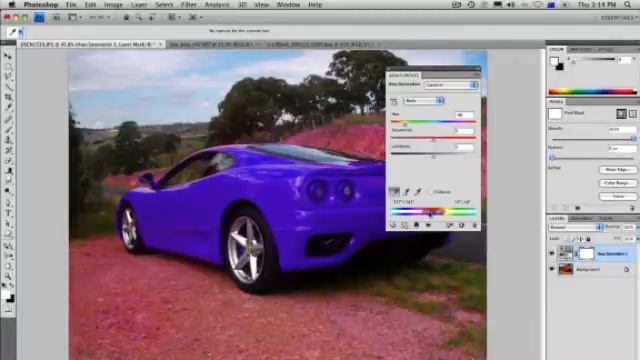Click the Invert button in Masks panel

[x=618, y=196]
